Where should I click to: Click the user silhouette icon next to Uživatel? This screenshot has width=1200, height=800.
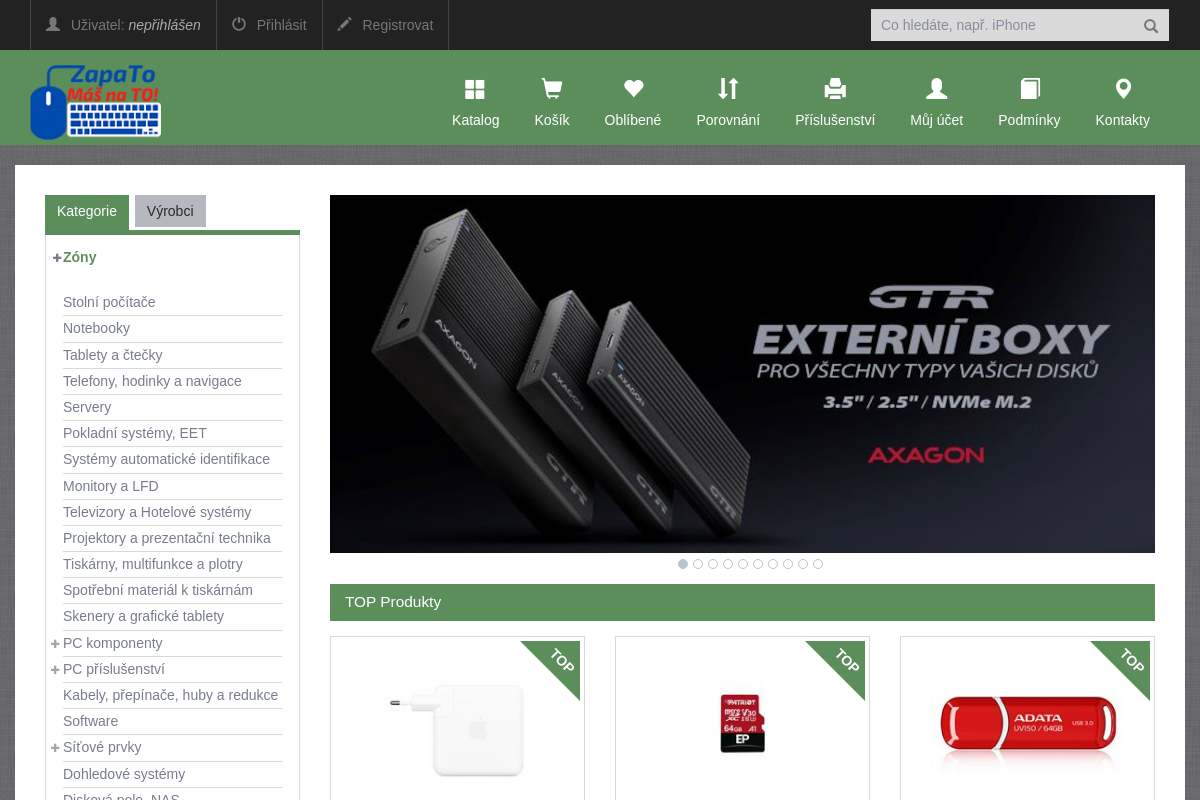point(53,24)
